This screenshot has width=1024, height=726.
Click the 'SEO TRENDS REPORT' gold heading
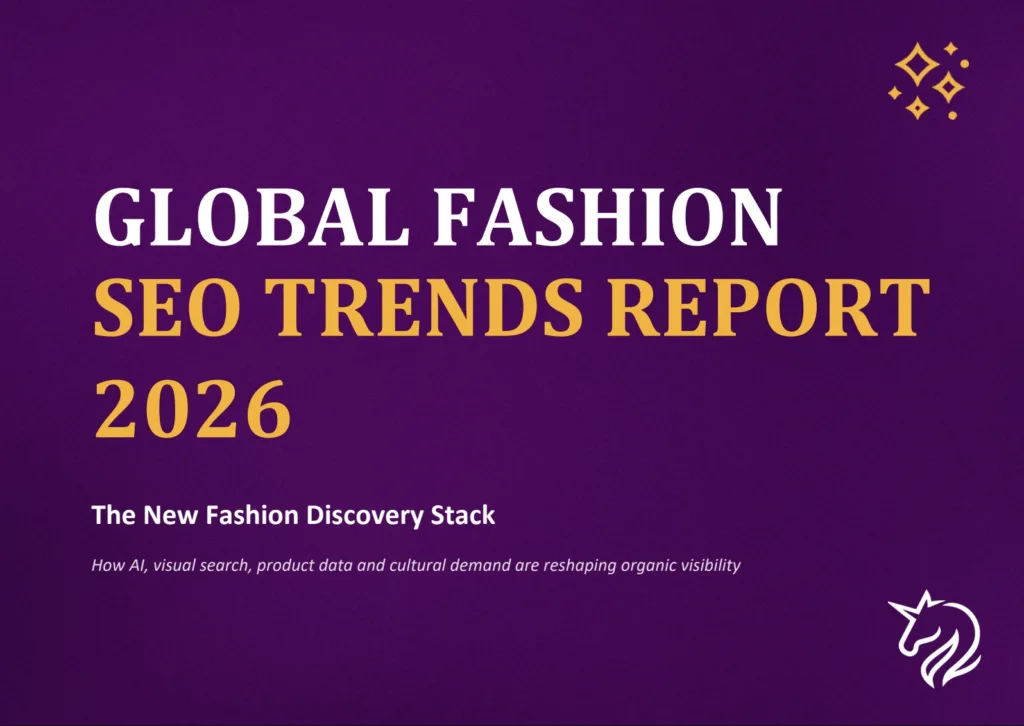512,308
